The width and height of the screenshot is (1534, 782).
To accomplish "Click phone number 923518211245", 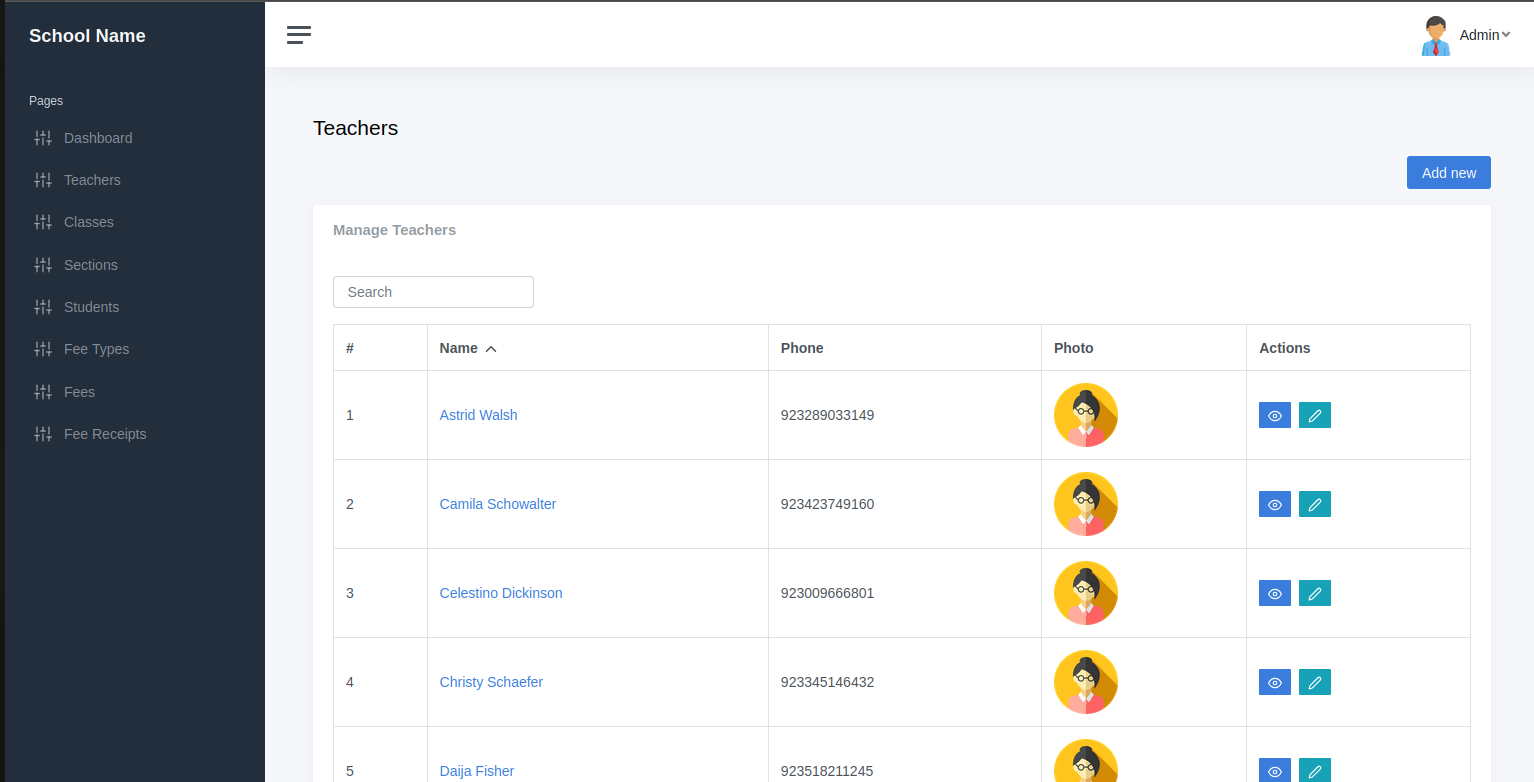I will tap(827, 771).
